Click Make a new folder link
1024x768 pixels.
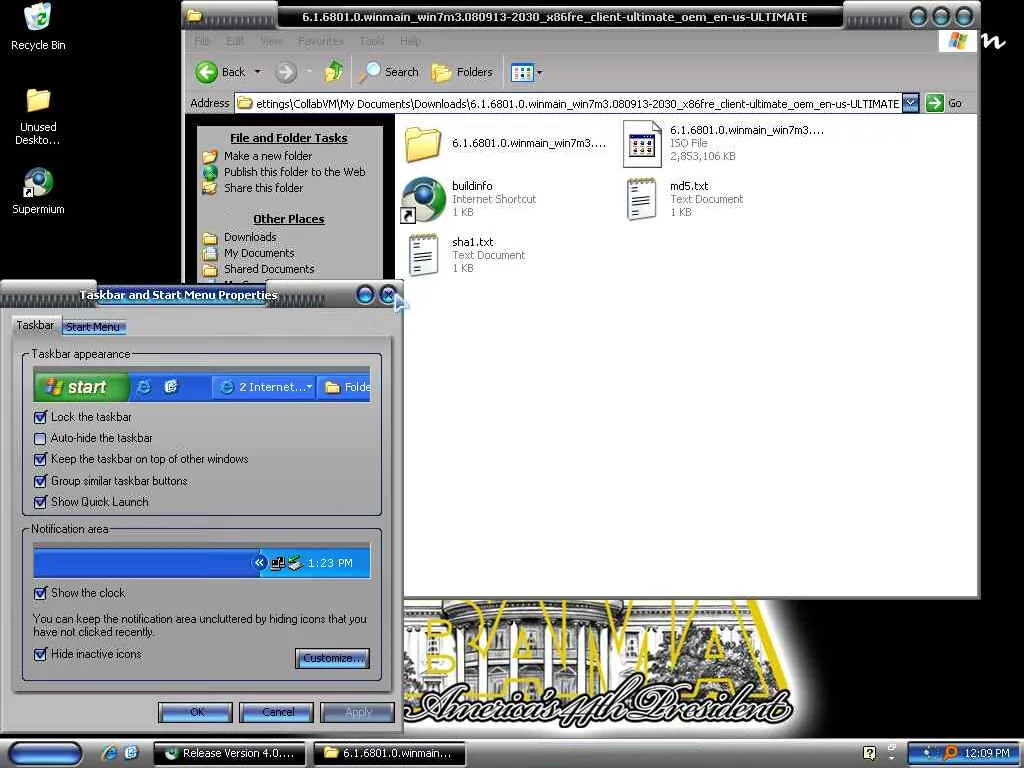(268, 156)
